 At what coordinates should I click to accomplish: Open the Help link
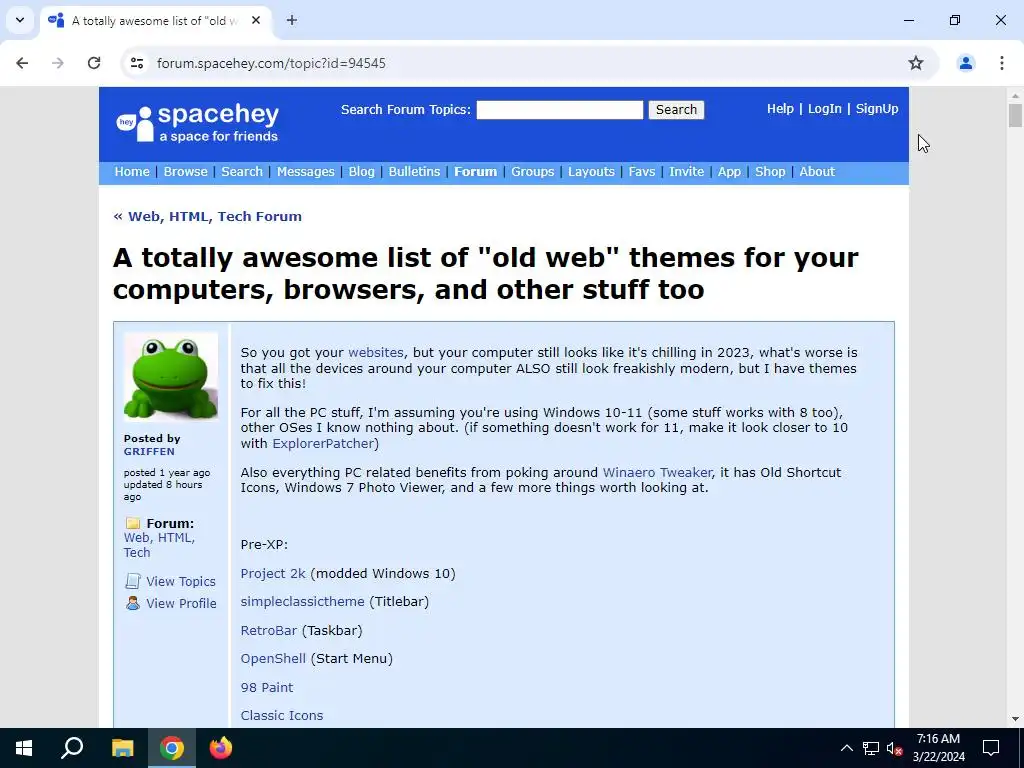point(780,109)
